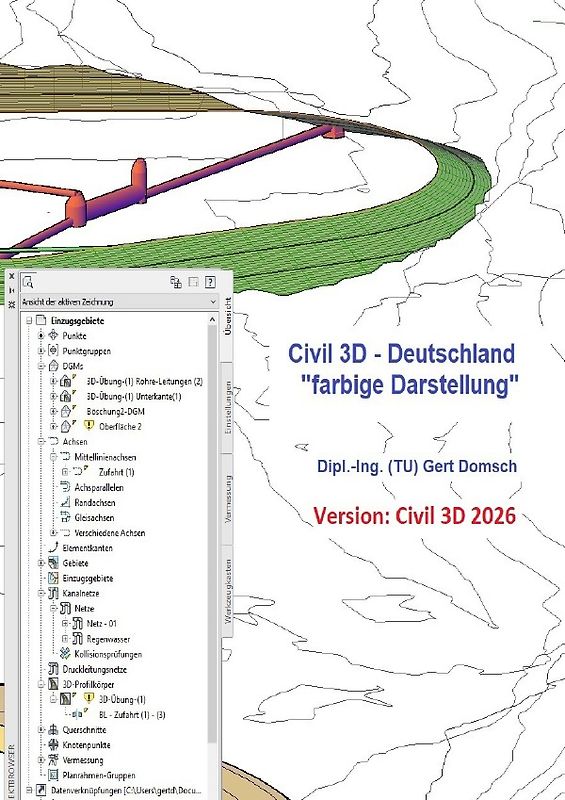Expand the Querschnitte tree node

coord(41,730)
